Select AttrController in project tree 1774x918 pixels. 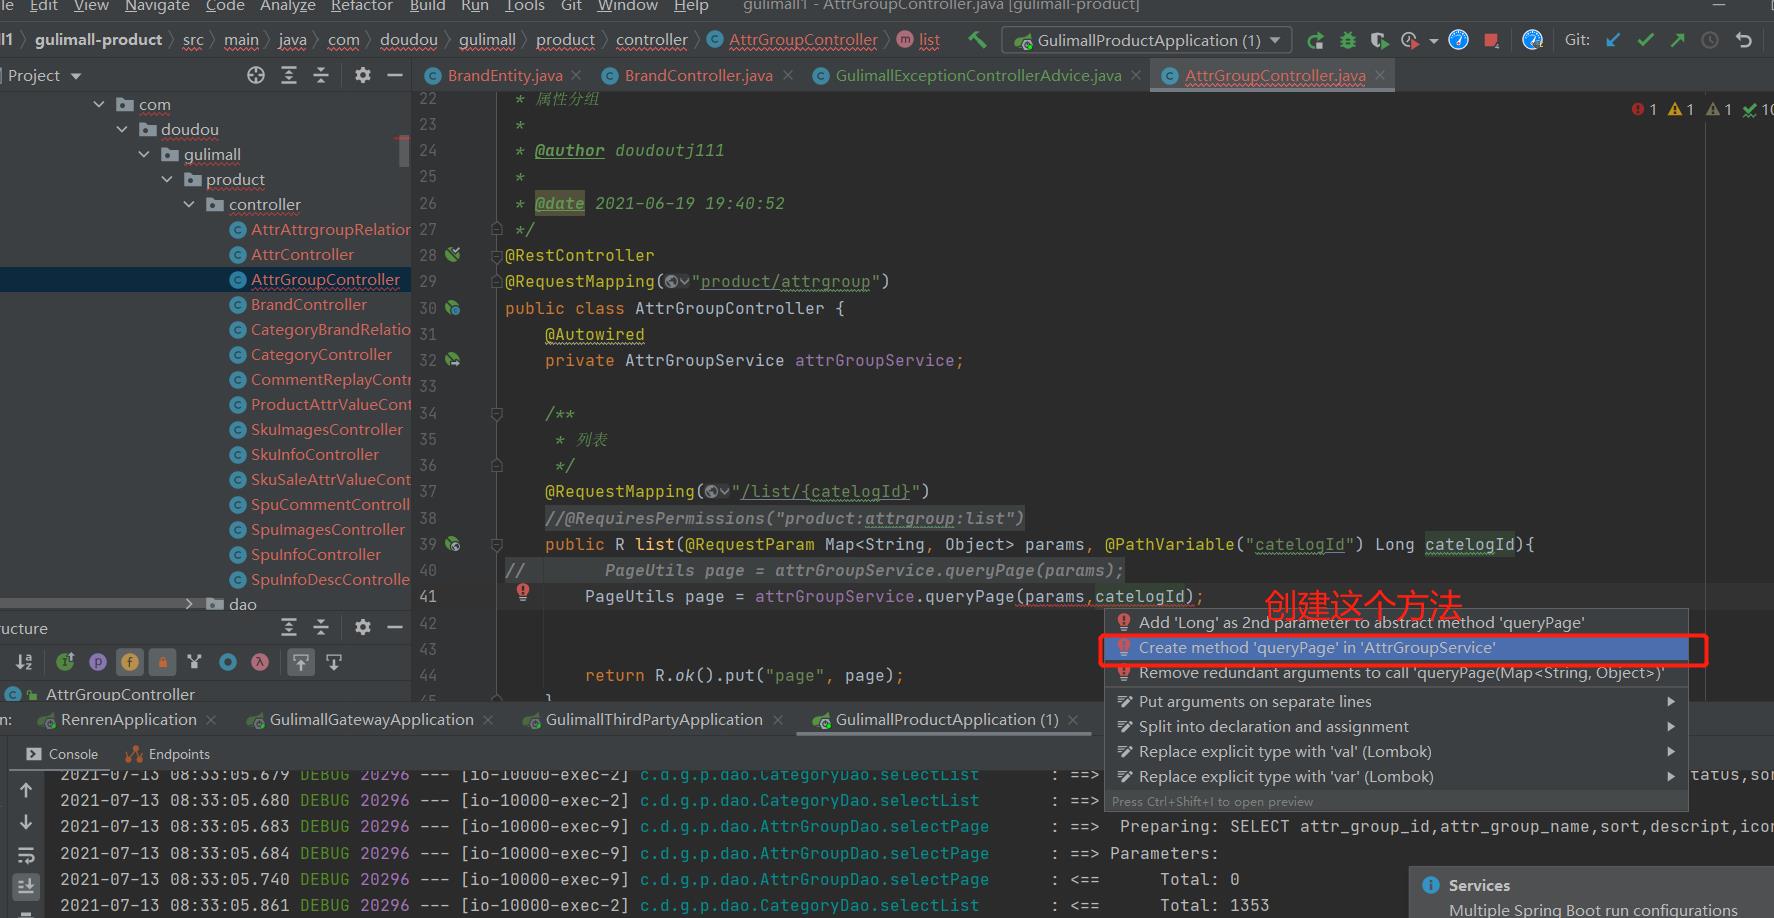[302, 254]
